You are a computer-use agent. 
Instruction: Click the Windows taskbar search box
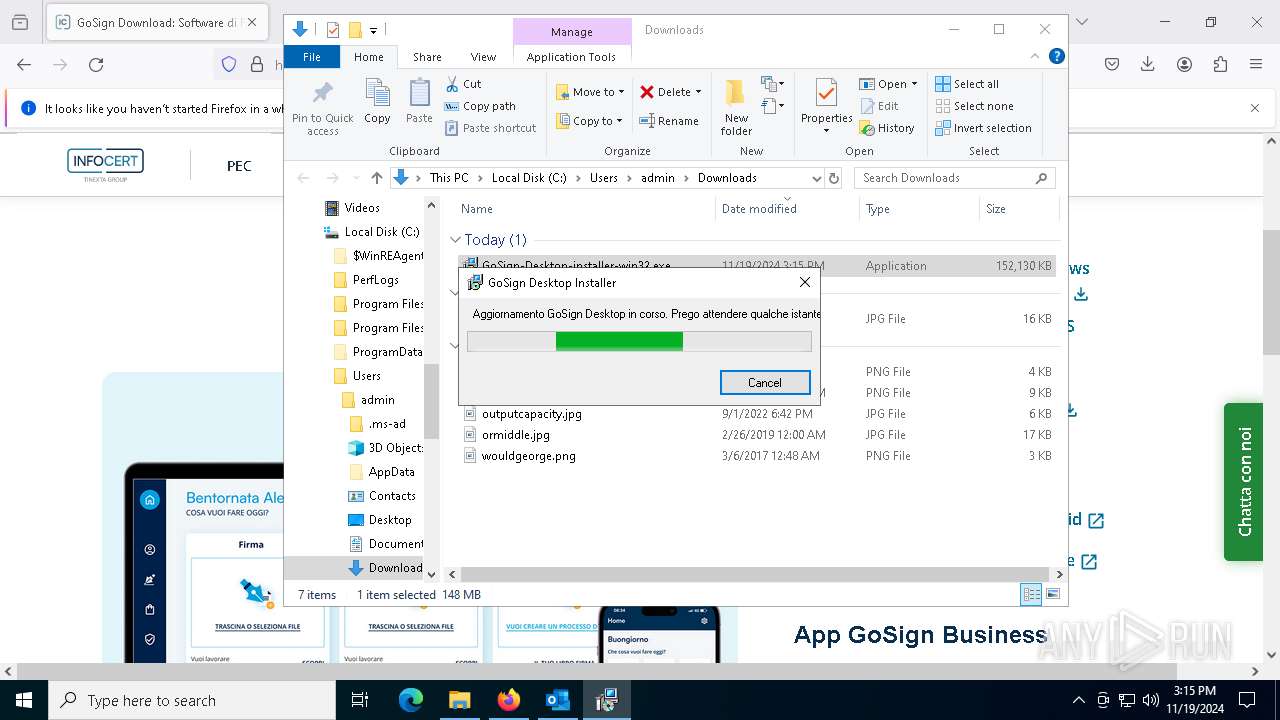[192, 700]
